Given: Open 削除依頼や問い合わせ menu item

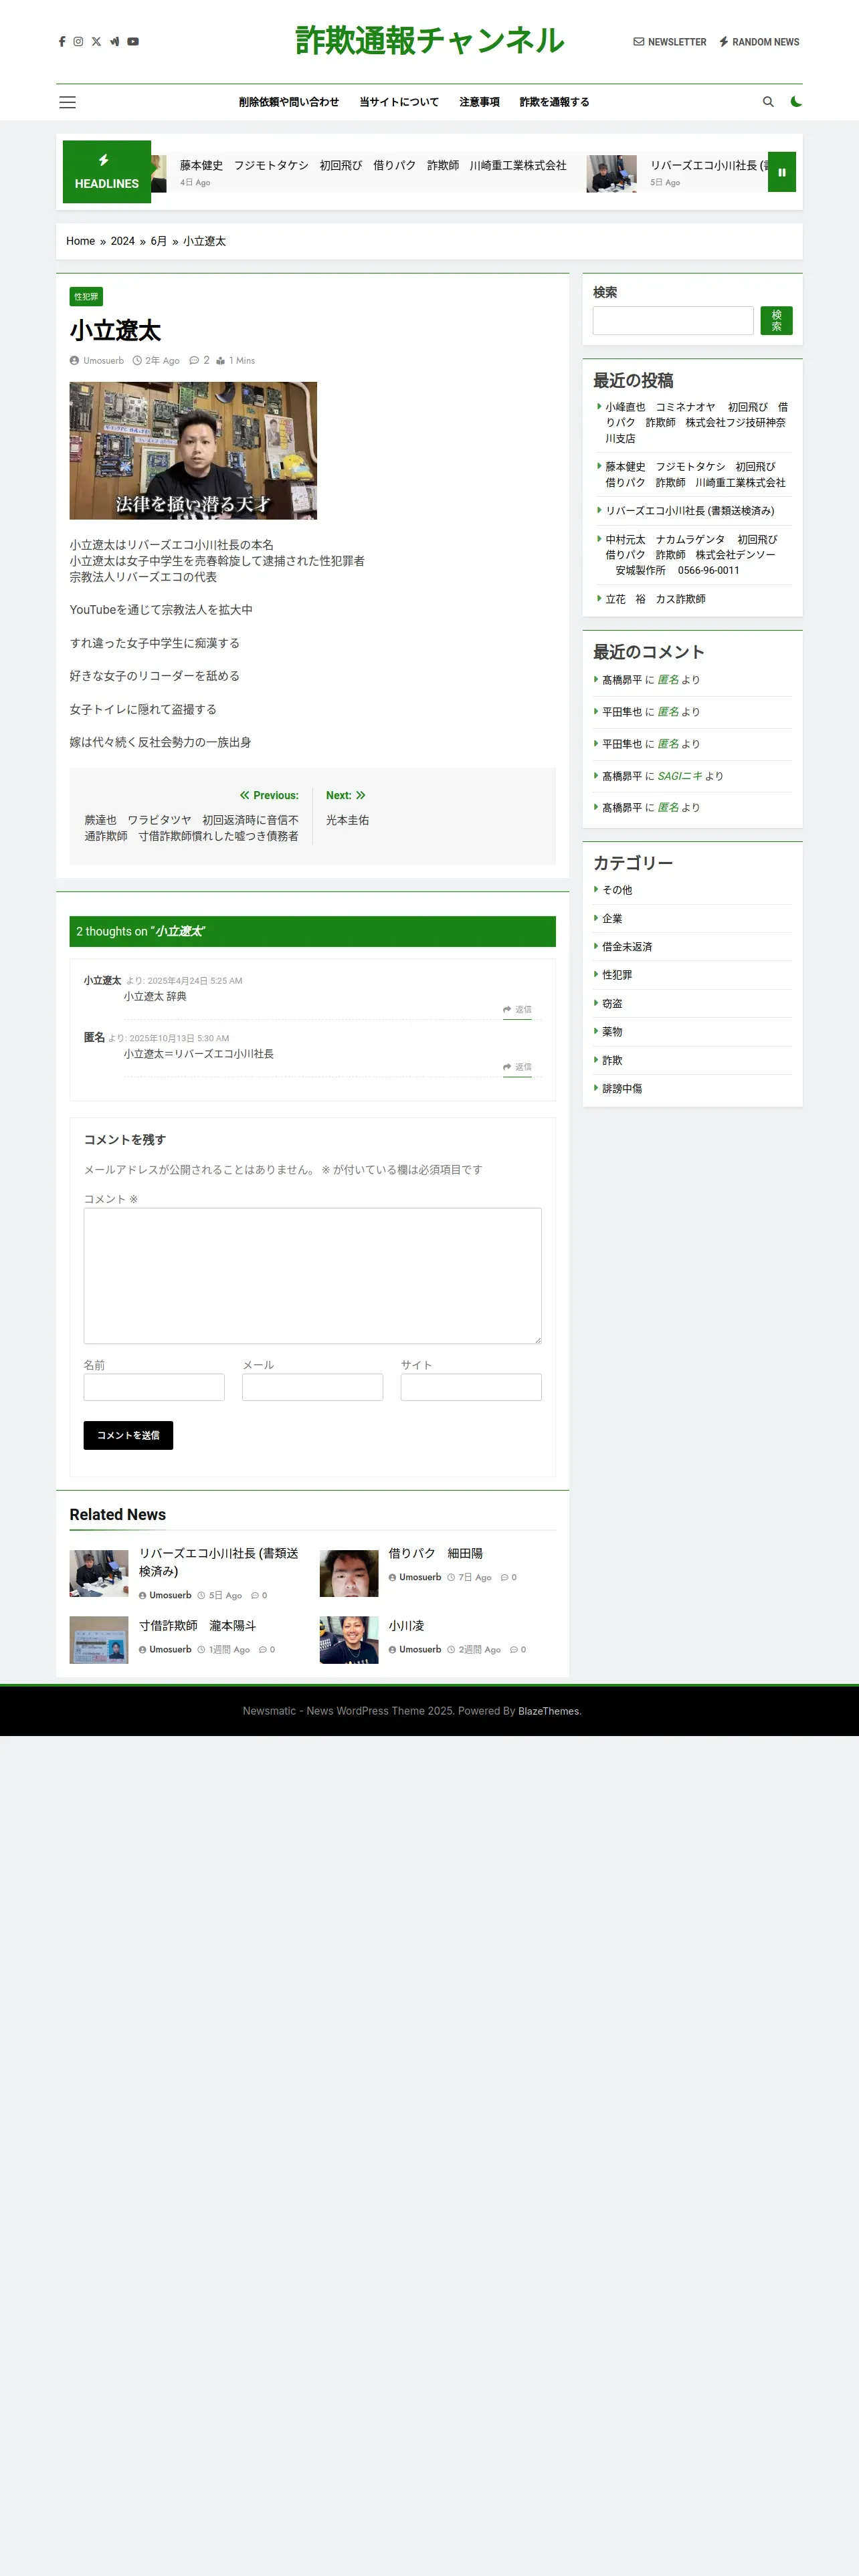Looking at the screenshot, I should coord(289,102).
